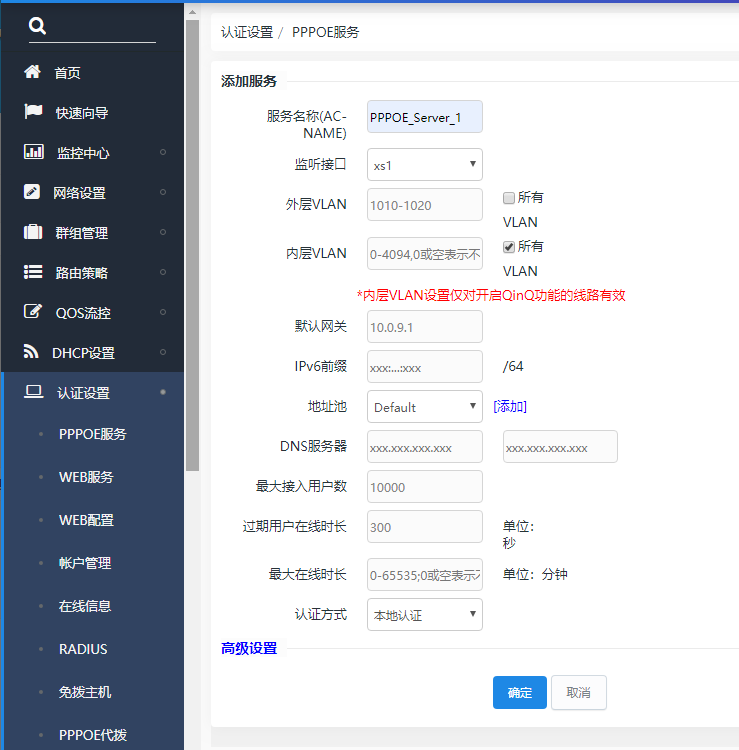
Task: Uncheck 所有VLAN checkbox for 内层VLAN
Action: (x=509, y=247)
